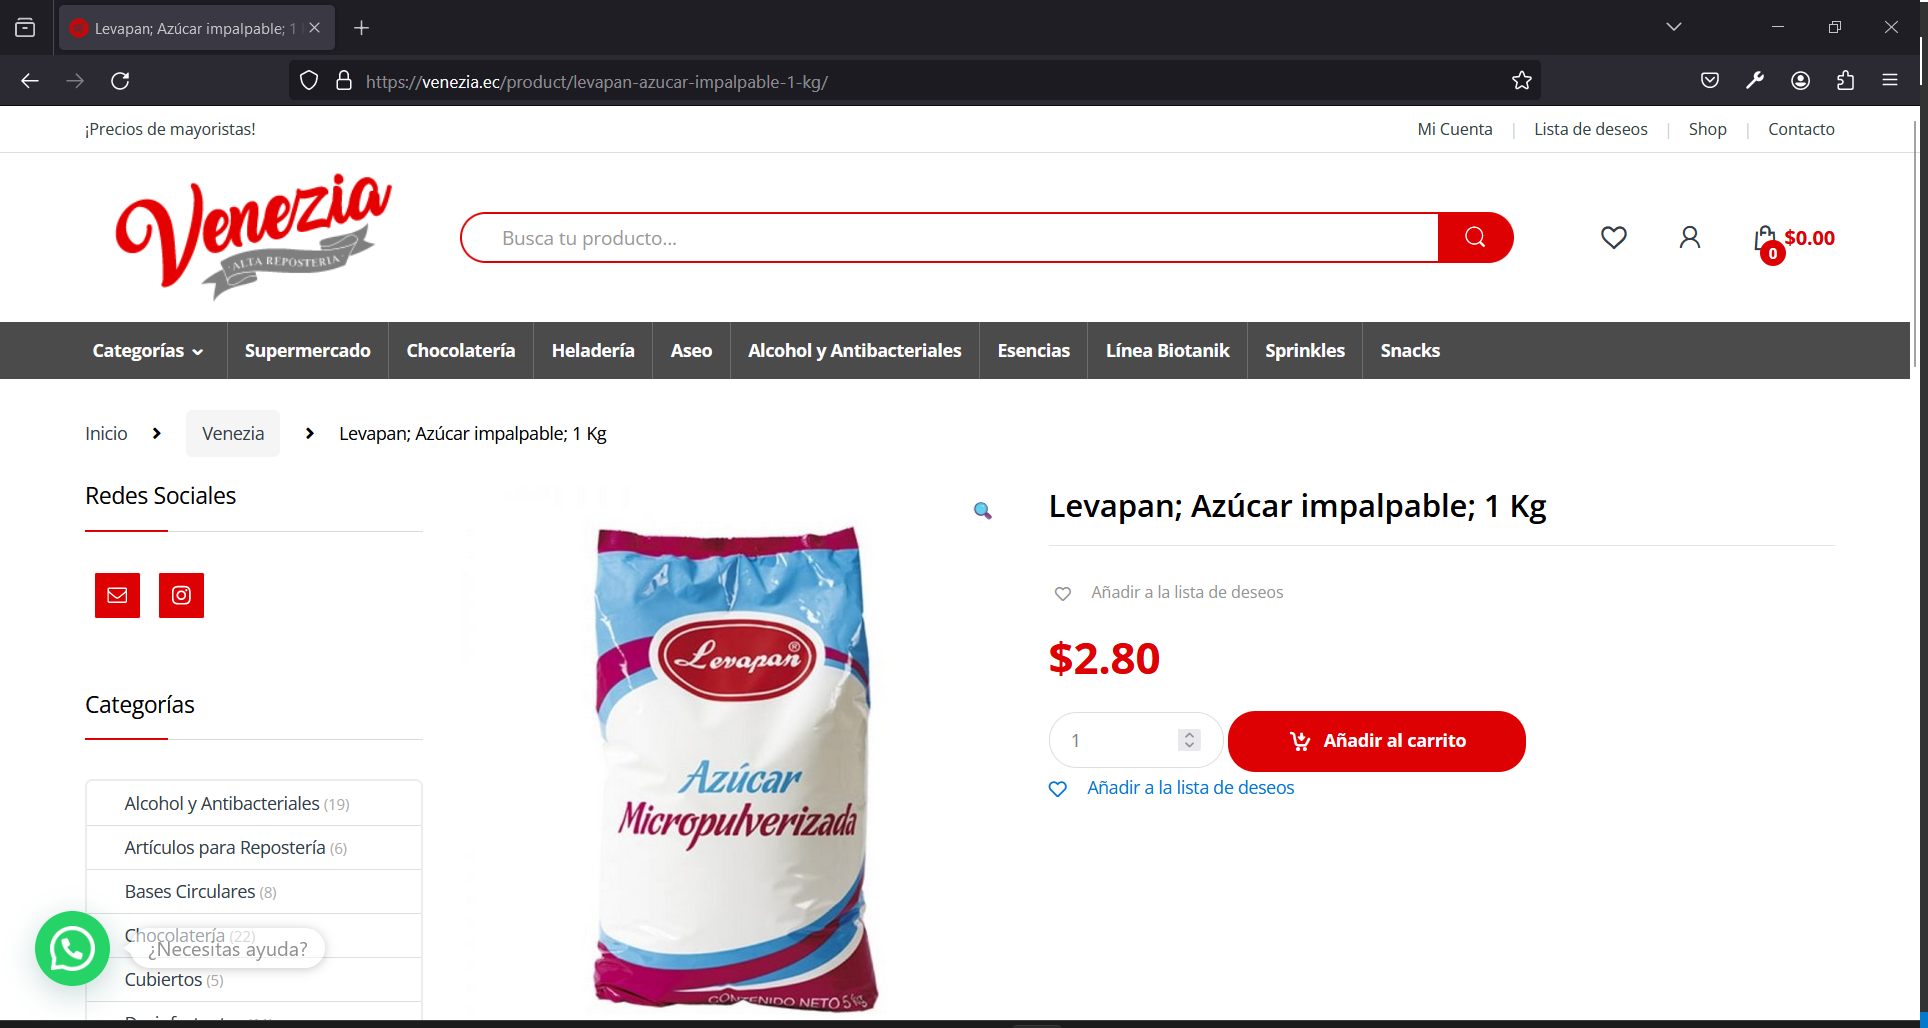Open the WhatsApp chat bubble icon

point(72,948)
